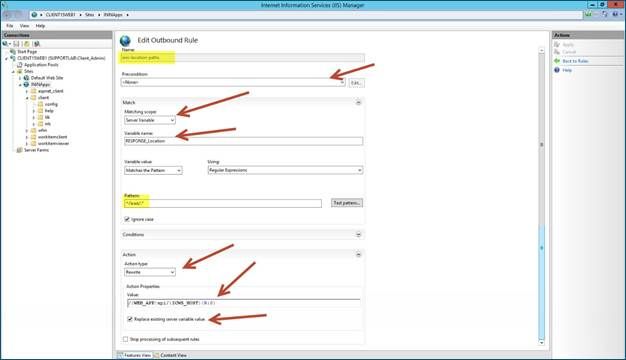Click the back navigation arrow in address bar
This screenshot has height=360, width=626.
click(x=8, y=15)
